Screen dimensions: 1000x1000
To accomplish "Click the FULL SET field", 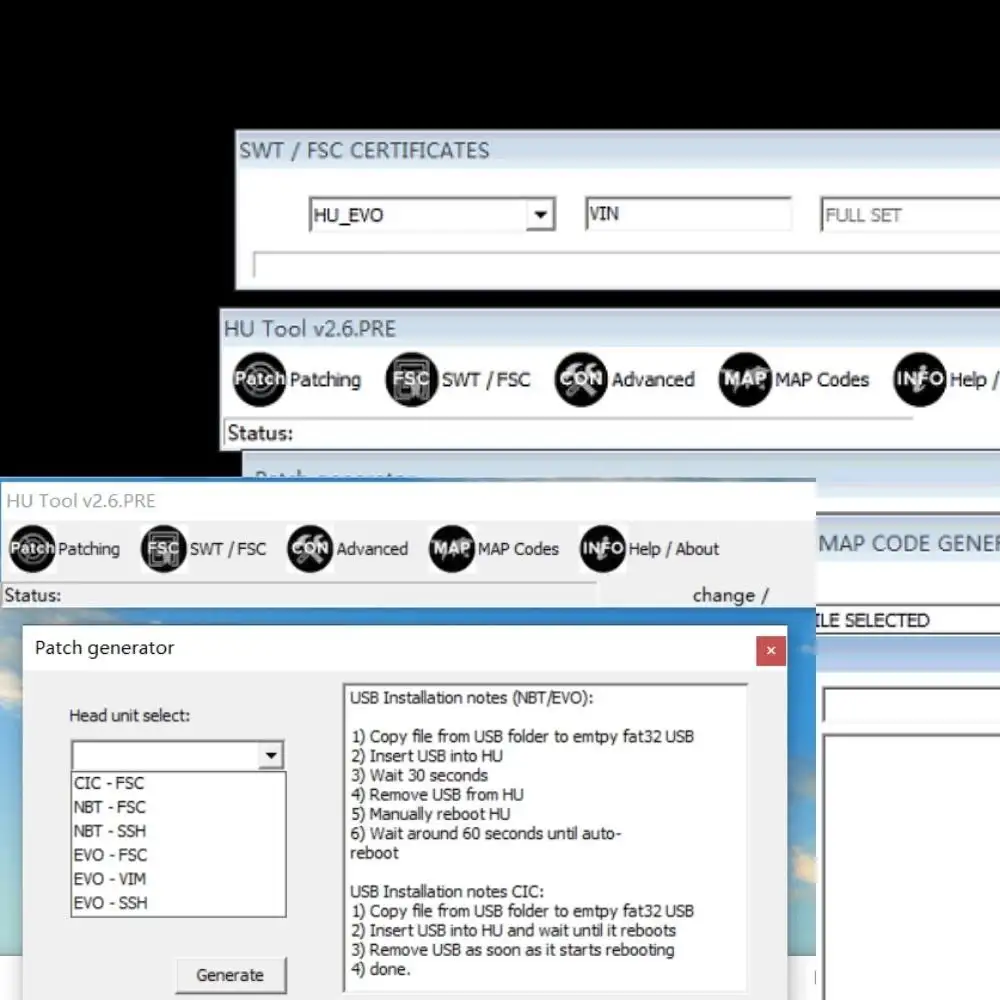I will [x=910, y=215].
